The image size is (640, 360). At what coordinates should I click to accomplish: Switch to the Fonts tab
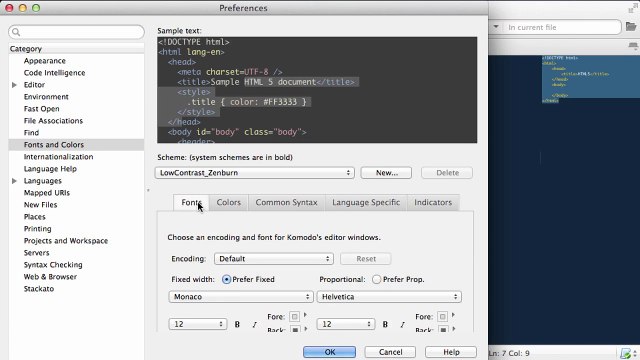(x=191, y=202)
